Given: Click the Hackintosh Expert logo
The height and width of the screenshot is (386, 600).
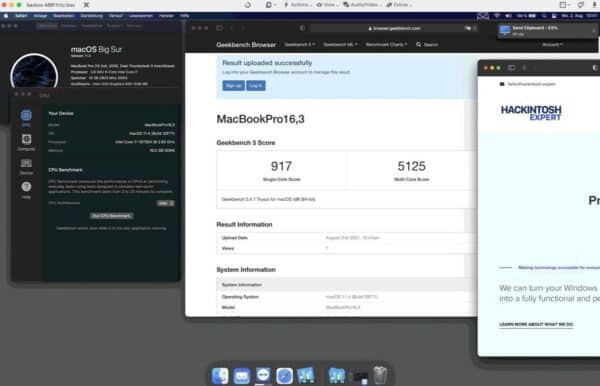Looking at the screenshot, I should pyautogui.click(x=531, y=113).
